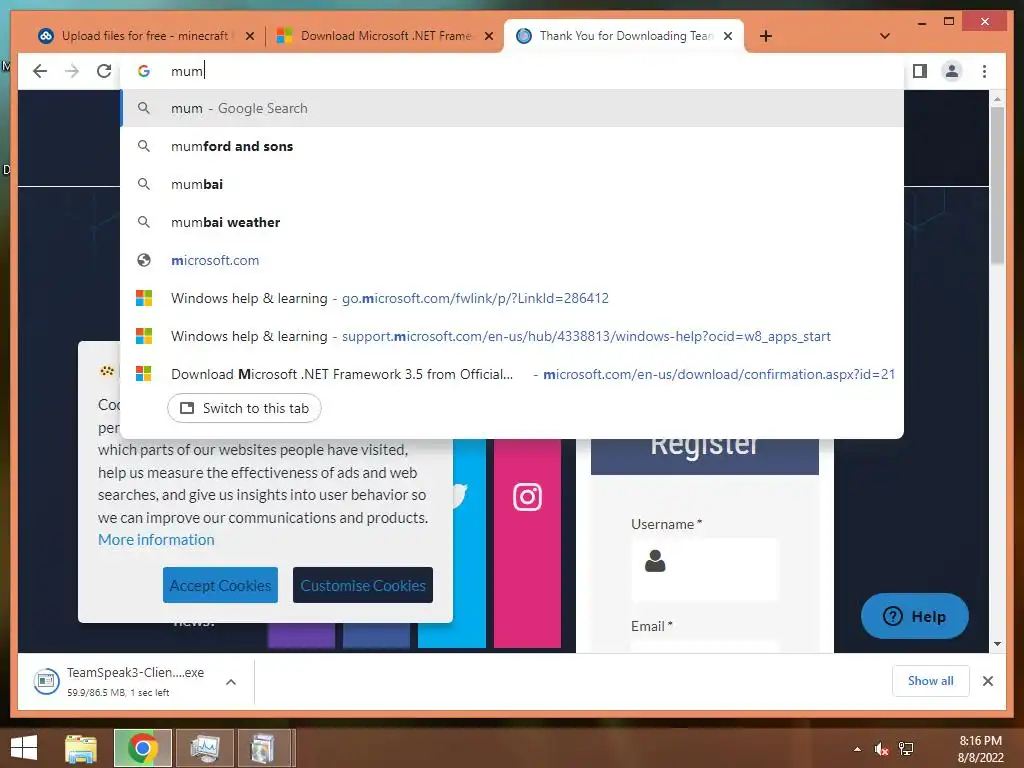The image size is (1024, 768).
Task: Close the Download Microsoft .NET tab
Action: tap(488, 36)
